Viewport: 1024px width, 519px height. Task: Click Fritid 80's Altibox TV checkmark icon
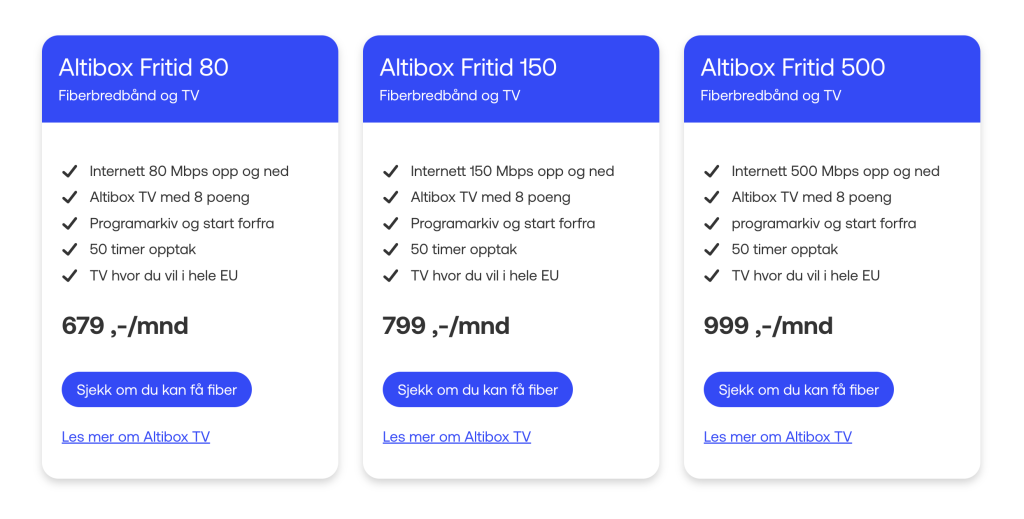pos(70,198)
